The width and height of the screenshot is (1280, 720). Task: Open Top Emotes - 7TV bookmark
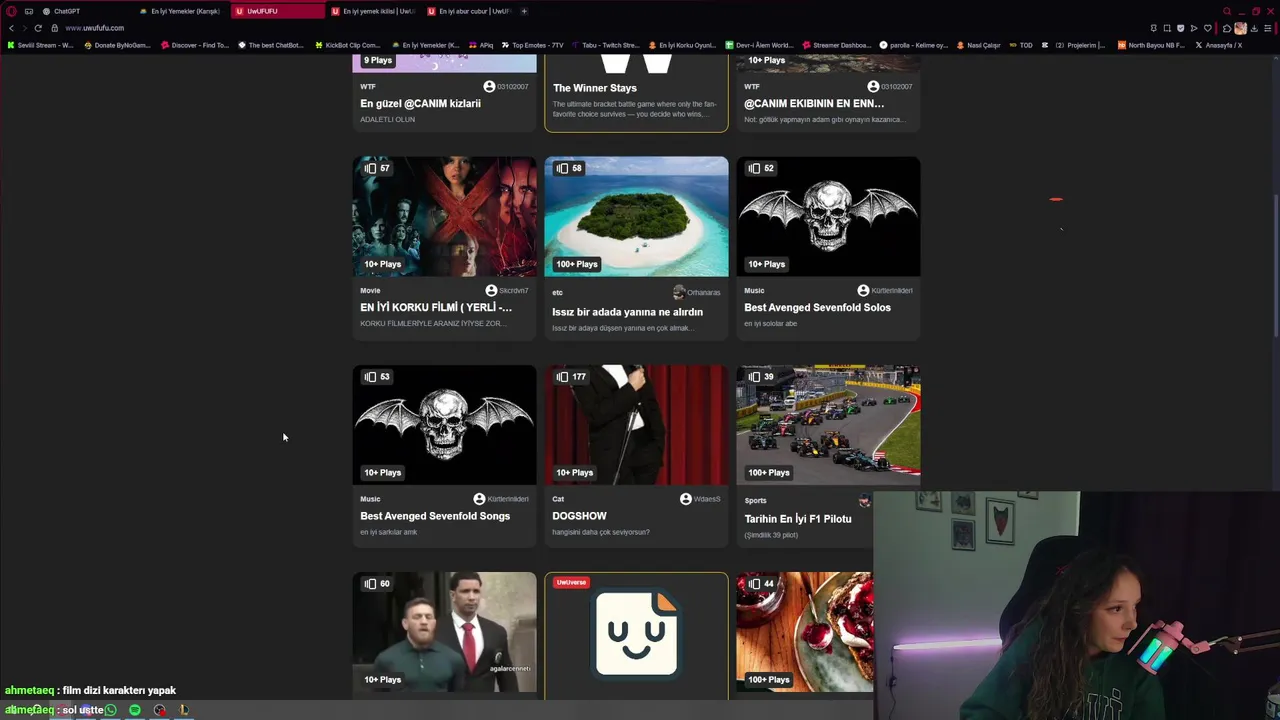(x=533, y=45)
